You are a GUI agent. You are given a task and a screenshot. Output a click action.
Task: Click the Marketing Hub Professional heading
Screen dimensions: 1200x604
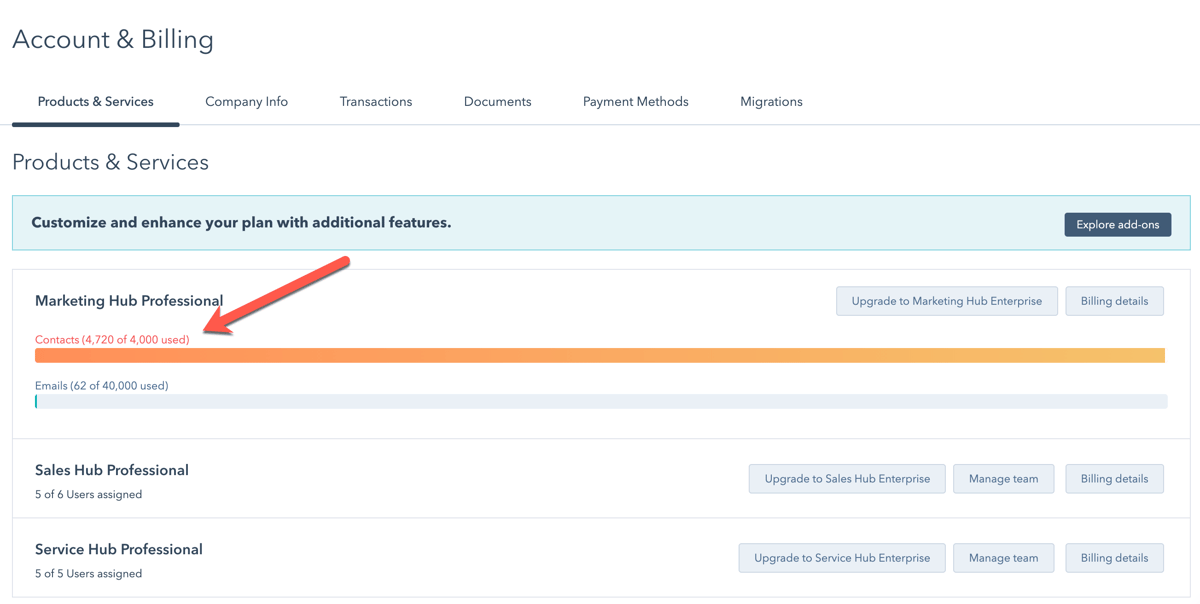click(129, 300)
